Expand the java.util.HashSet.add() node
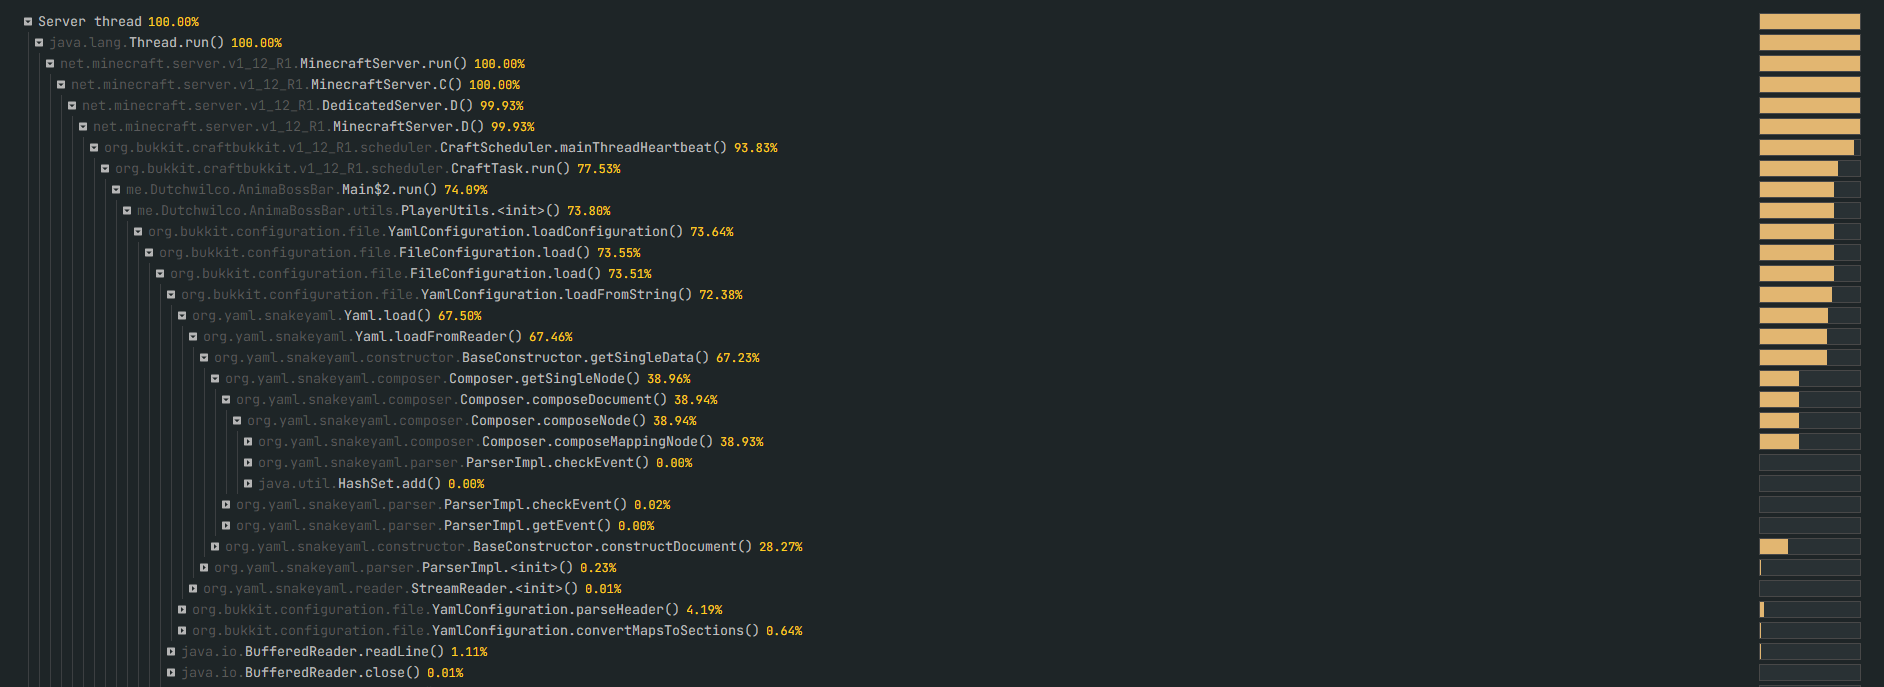 pyautogui.click(x=248, y=483)
